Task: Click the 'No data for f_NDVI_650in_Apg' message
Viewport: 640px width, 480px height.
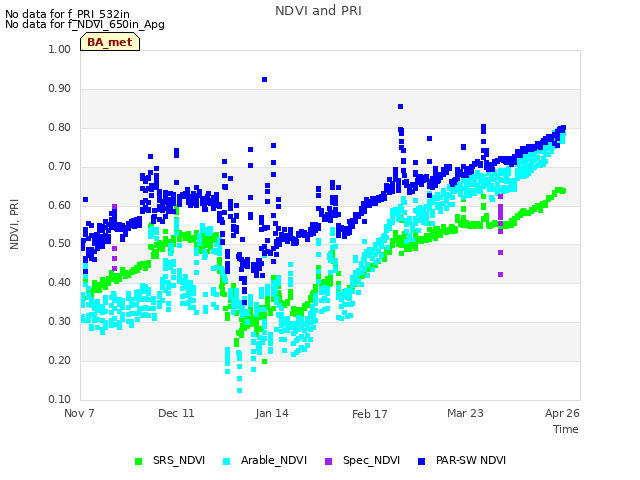Action: pyautogui.click(x=85, y=24)
